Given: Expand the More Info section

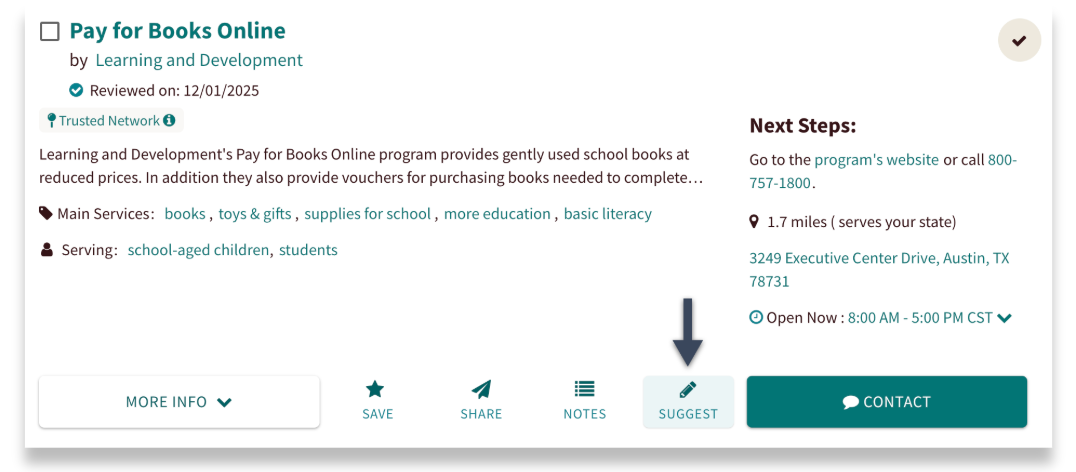Looking at the screenshot, I should click(179, 402).
